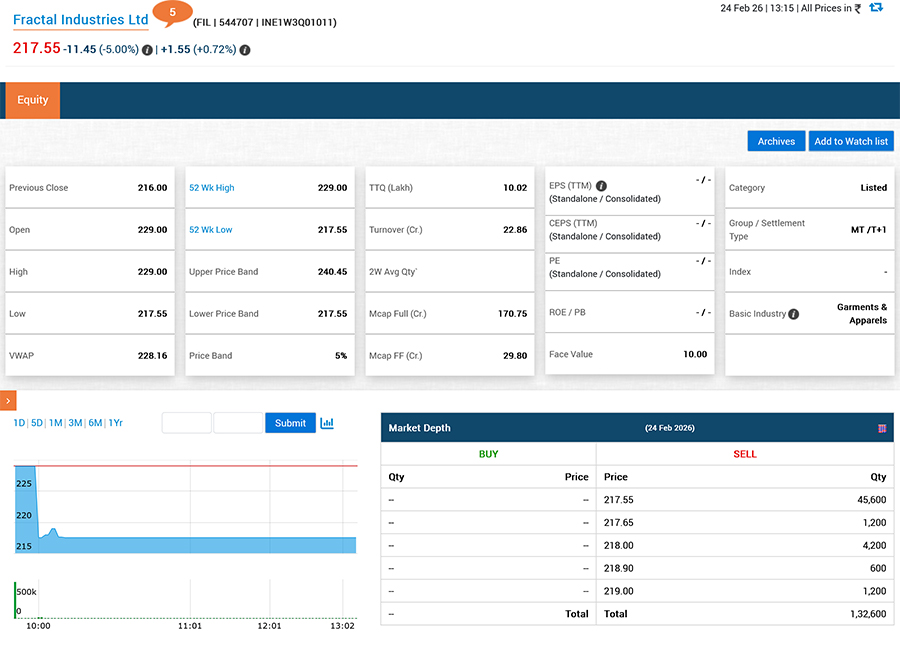Click the grid icon in Market Depth header
Screen dimensions: 900x646
point(882,428)
